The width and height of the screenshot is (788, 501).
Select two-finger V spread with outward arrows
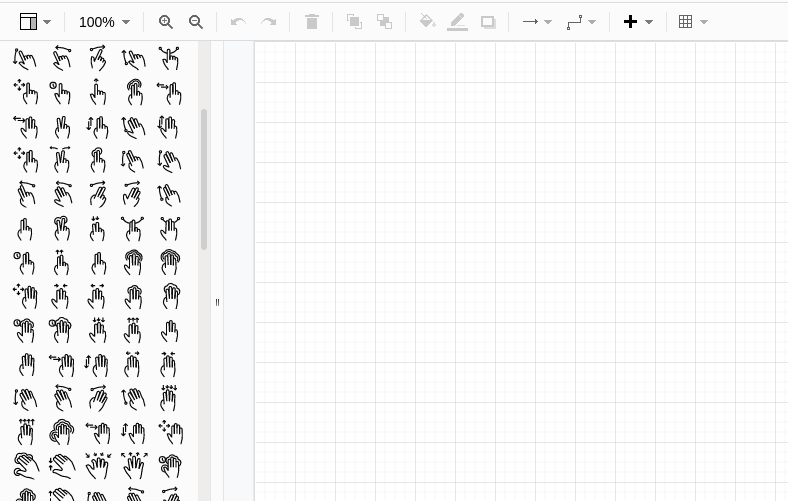61,159
